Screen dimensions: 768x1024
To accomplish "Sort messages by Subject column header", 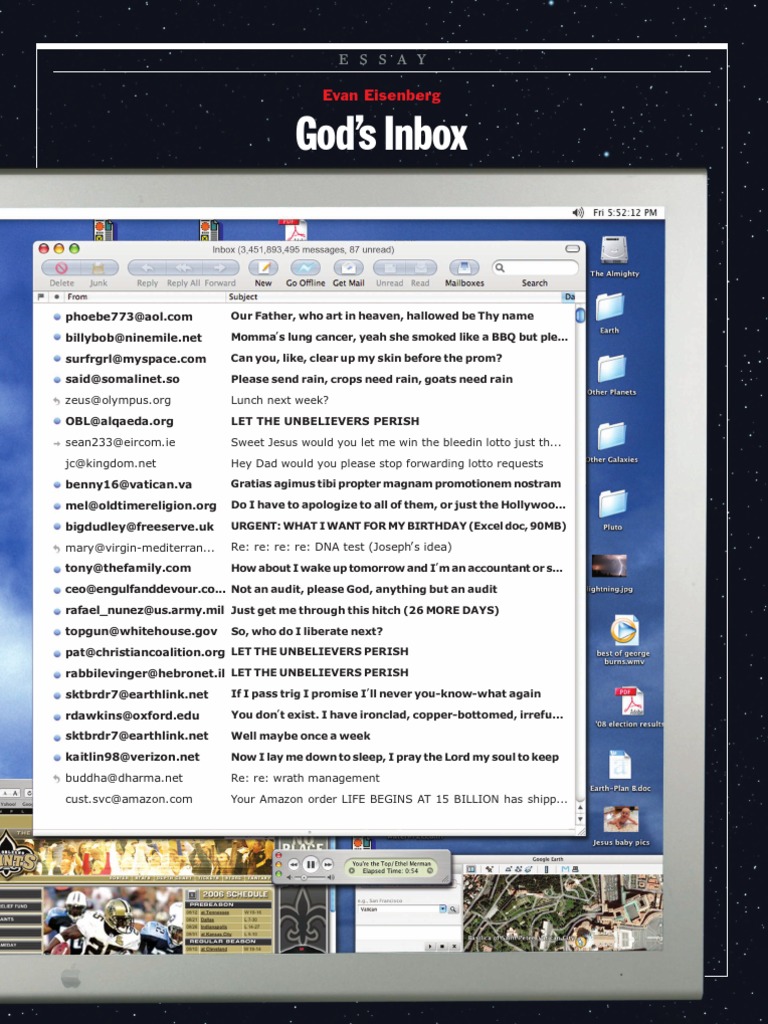I will tap(394, 296).
